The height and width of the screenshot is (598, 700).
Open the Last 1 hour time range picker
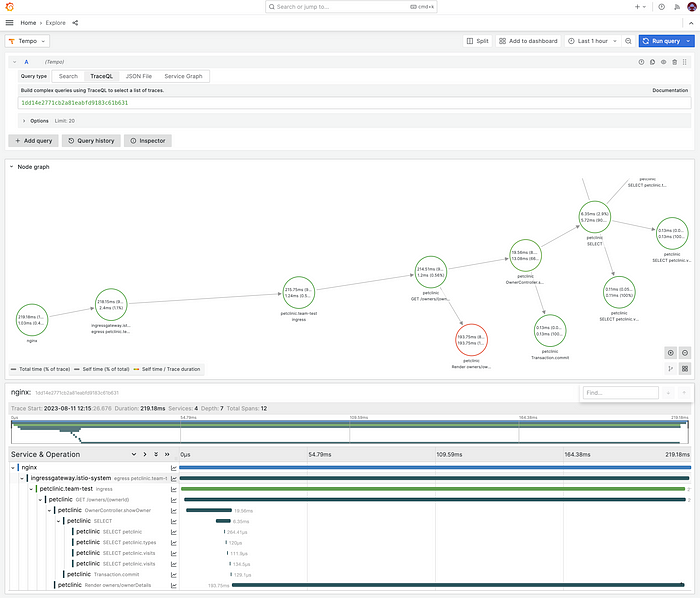point(592,41)
